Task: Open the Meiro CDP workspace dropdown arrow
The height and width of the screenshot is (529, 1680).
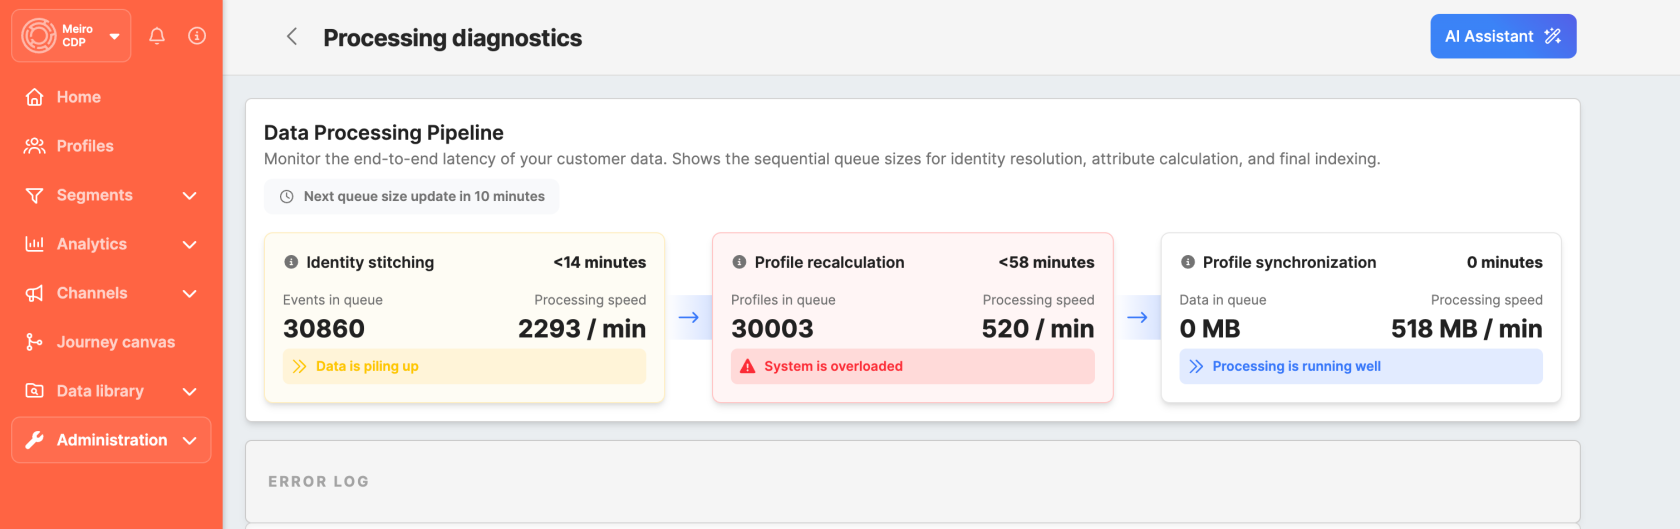Action: 114,36
